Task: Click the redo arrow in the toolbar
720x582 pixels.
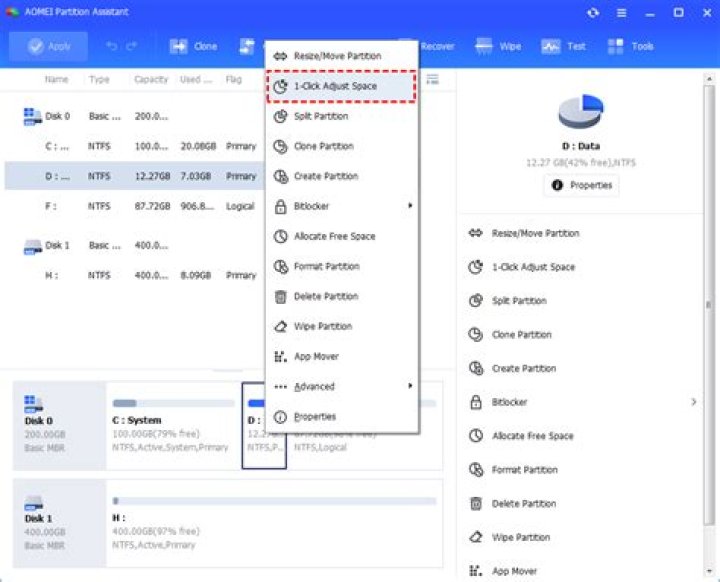Action: coord(133,46)
